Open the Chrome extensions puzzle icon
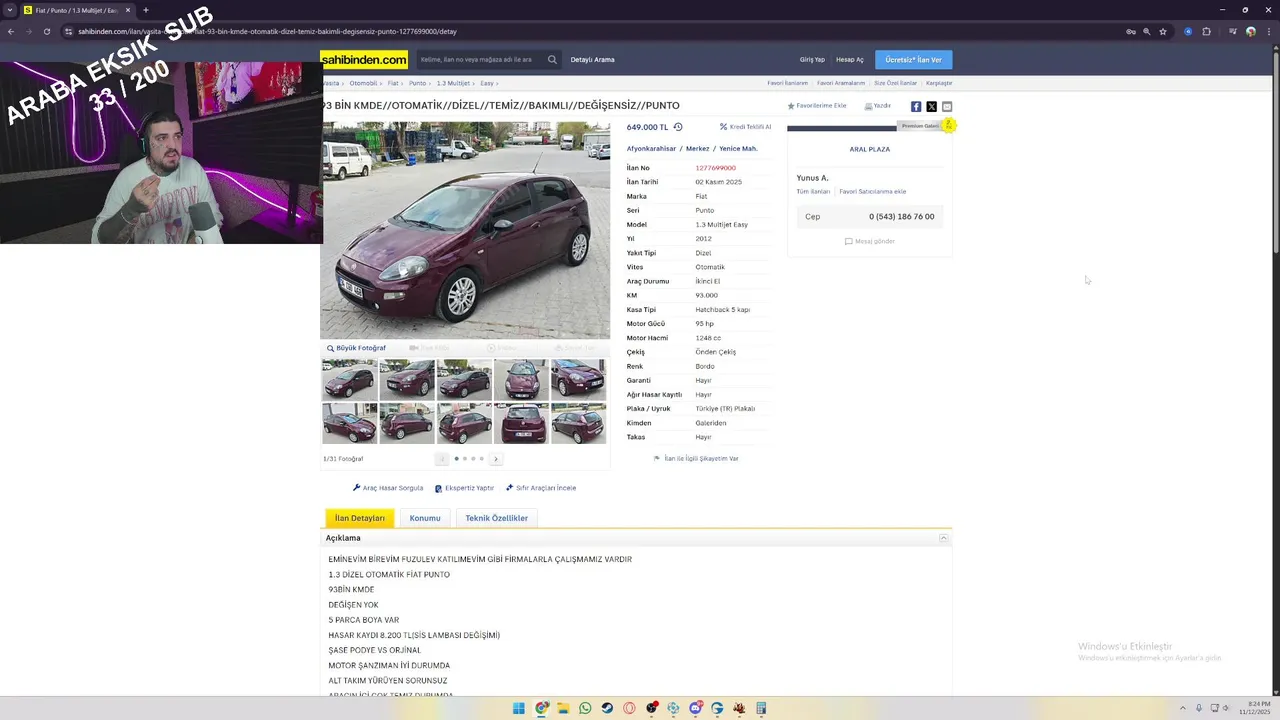This screenshot has width=1280, height=720. point(1207,31)
